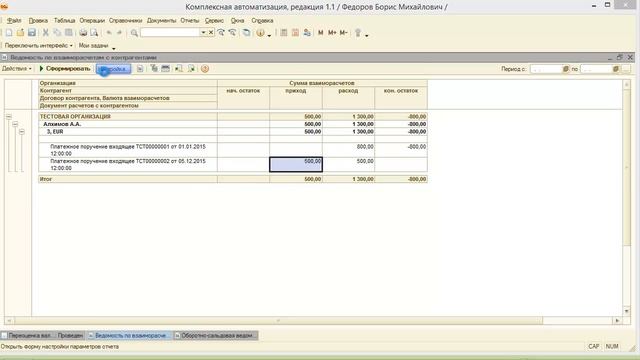Click the main toolbar search input field
640x360 pixels.
(170, 33)
